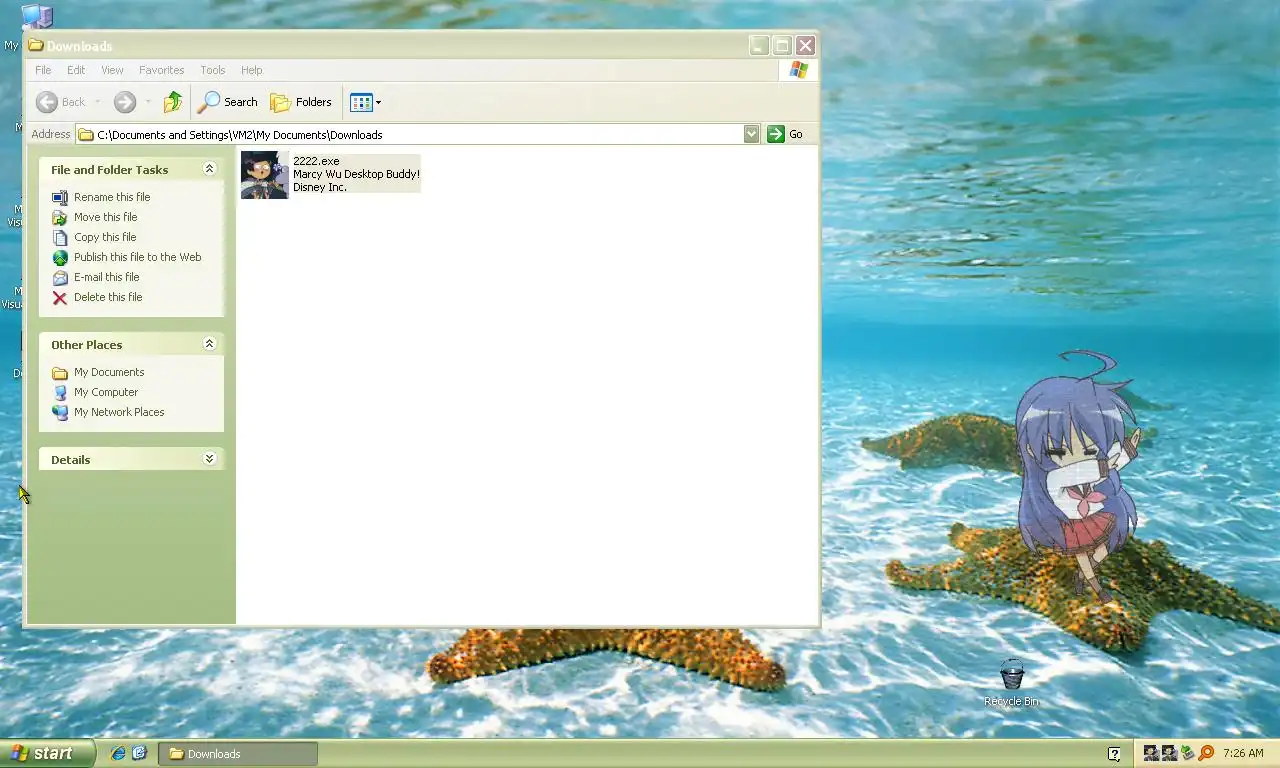Image resolution: width=1280 pixels, height=768 pixels.
Task: Collapse the File and Folder Tasks panel
Action: tap(209, 169)
